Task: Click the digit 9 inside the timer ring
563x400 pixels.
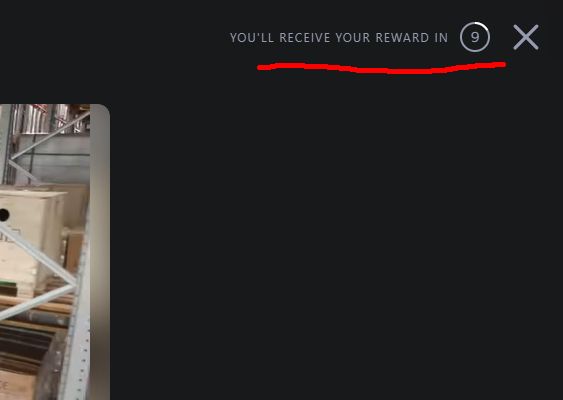Action: pos(475,37)
